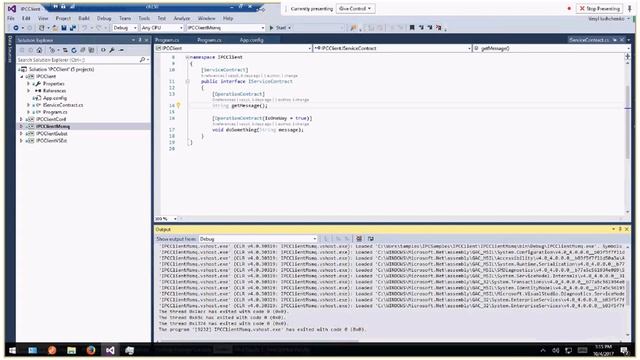Toggle auto-hide pin on the Output panel
Screen dimensions: 640x360
pos(620,229)
